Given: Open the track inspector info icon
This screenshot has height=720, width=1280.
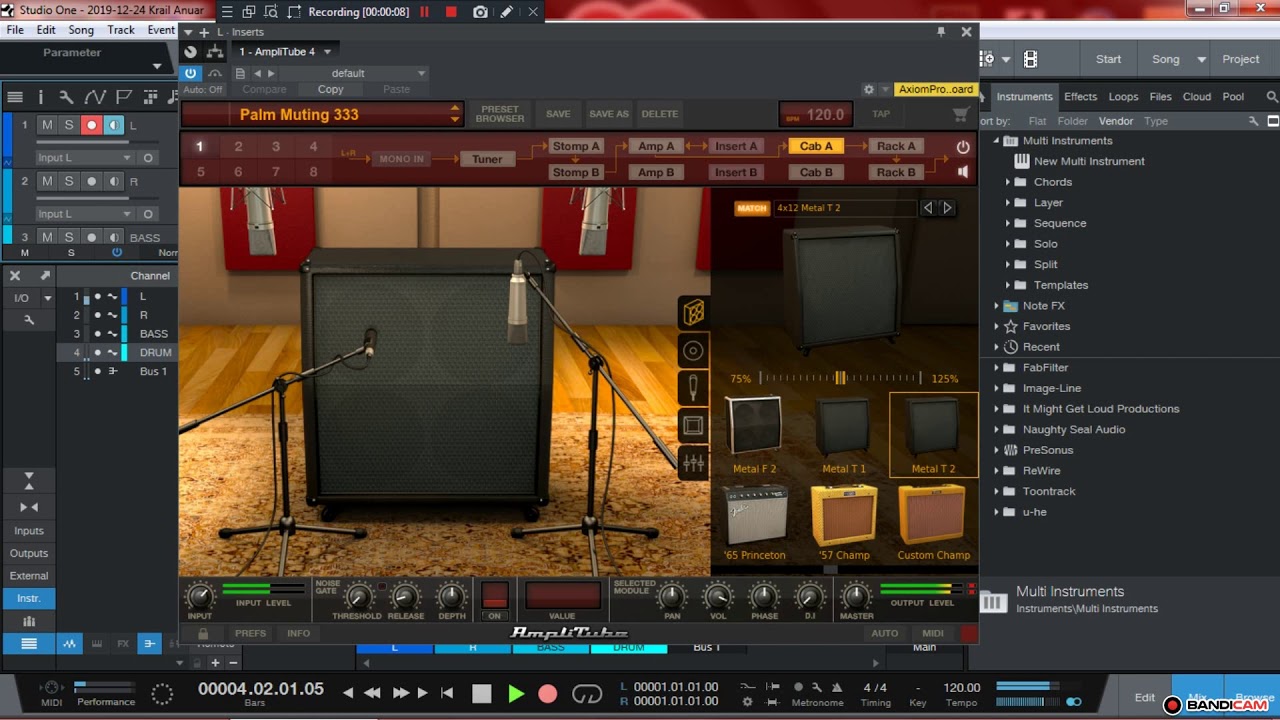Looking at the screenshot, I should point(41,97).
